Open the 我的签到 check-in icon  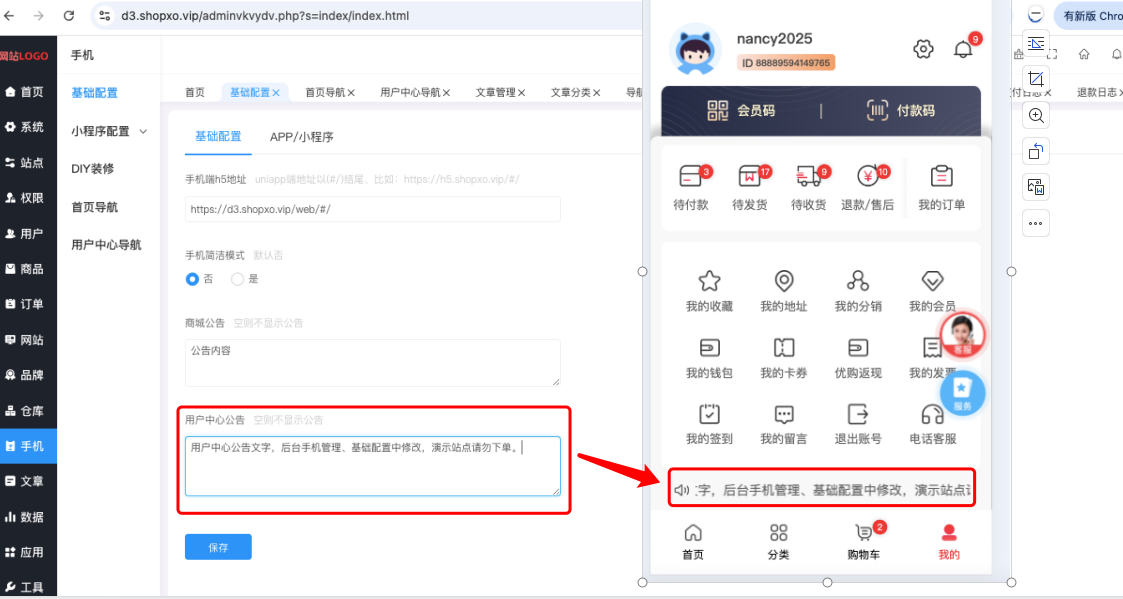click(x=709, y=414)
